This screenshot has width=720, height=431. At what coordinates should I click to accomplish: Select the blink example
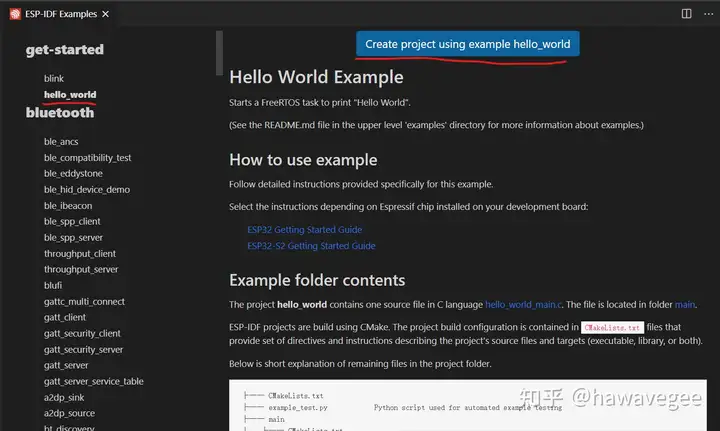[54, 78]
